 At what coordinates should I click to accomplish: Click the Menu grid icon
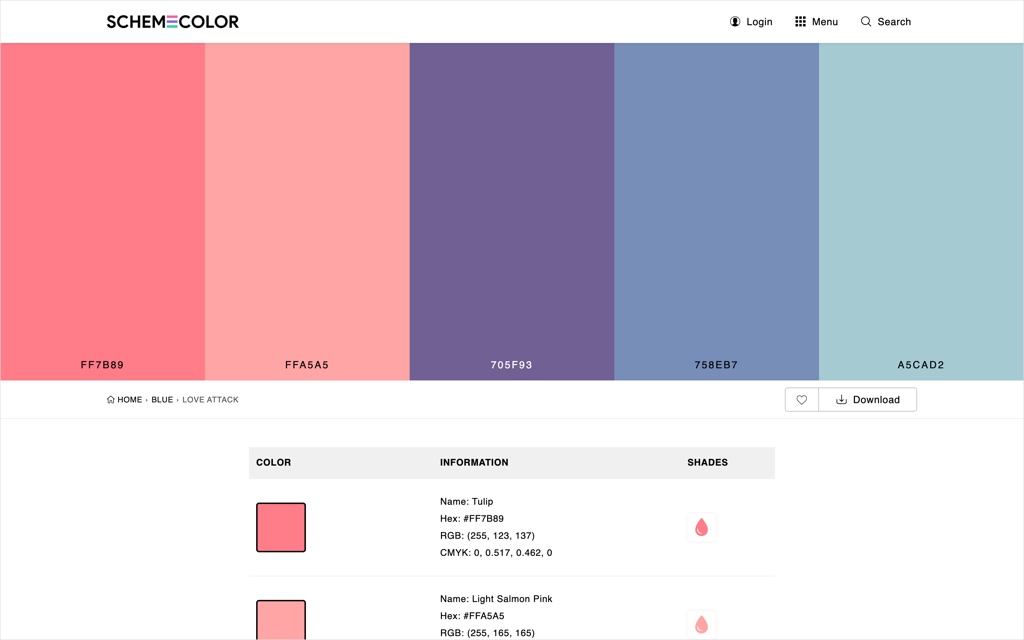(x=800, y=22)
